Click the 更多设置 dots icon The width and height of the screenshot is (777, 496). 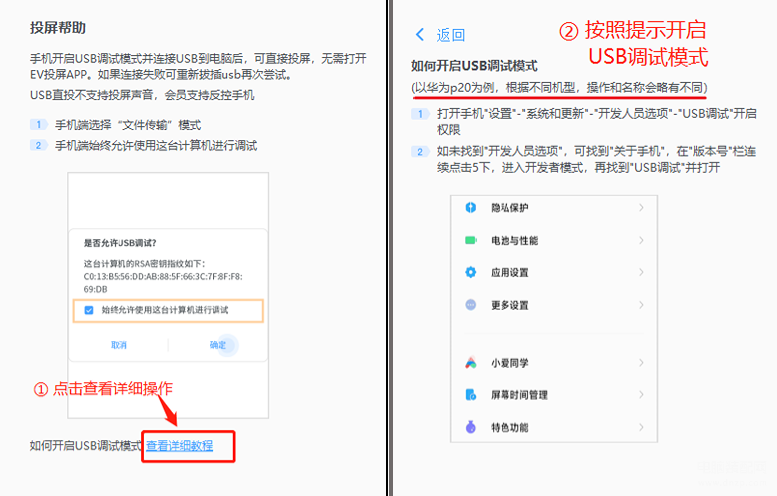[471, 305]
